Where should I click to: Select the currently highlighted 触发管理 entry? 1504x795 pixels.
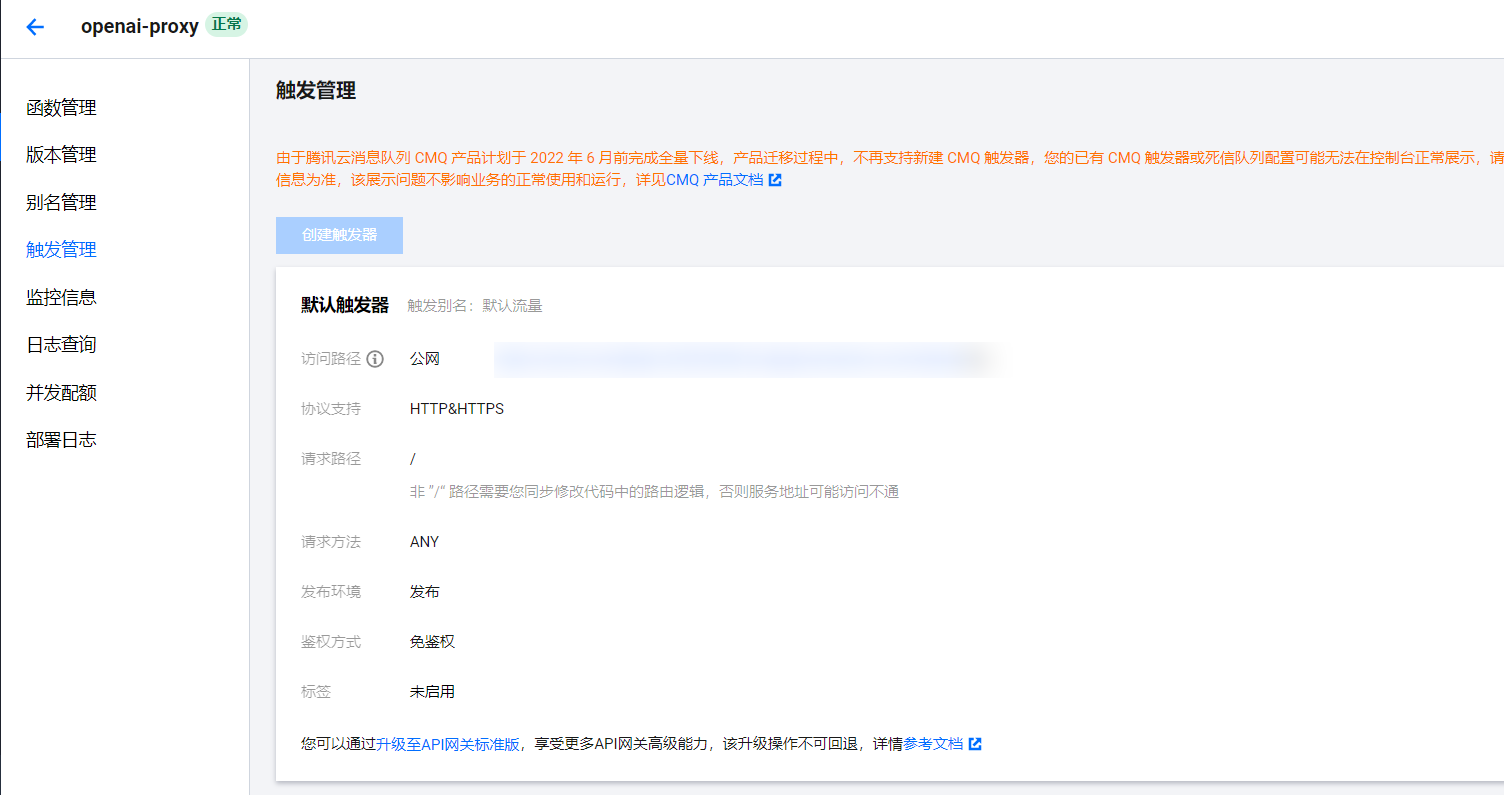point(61,249)
